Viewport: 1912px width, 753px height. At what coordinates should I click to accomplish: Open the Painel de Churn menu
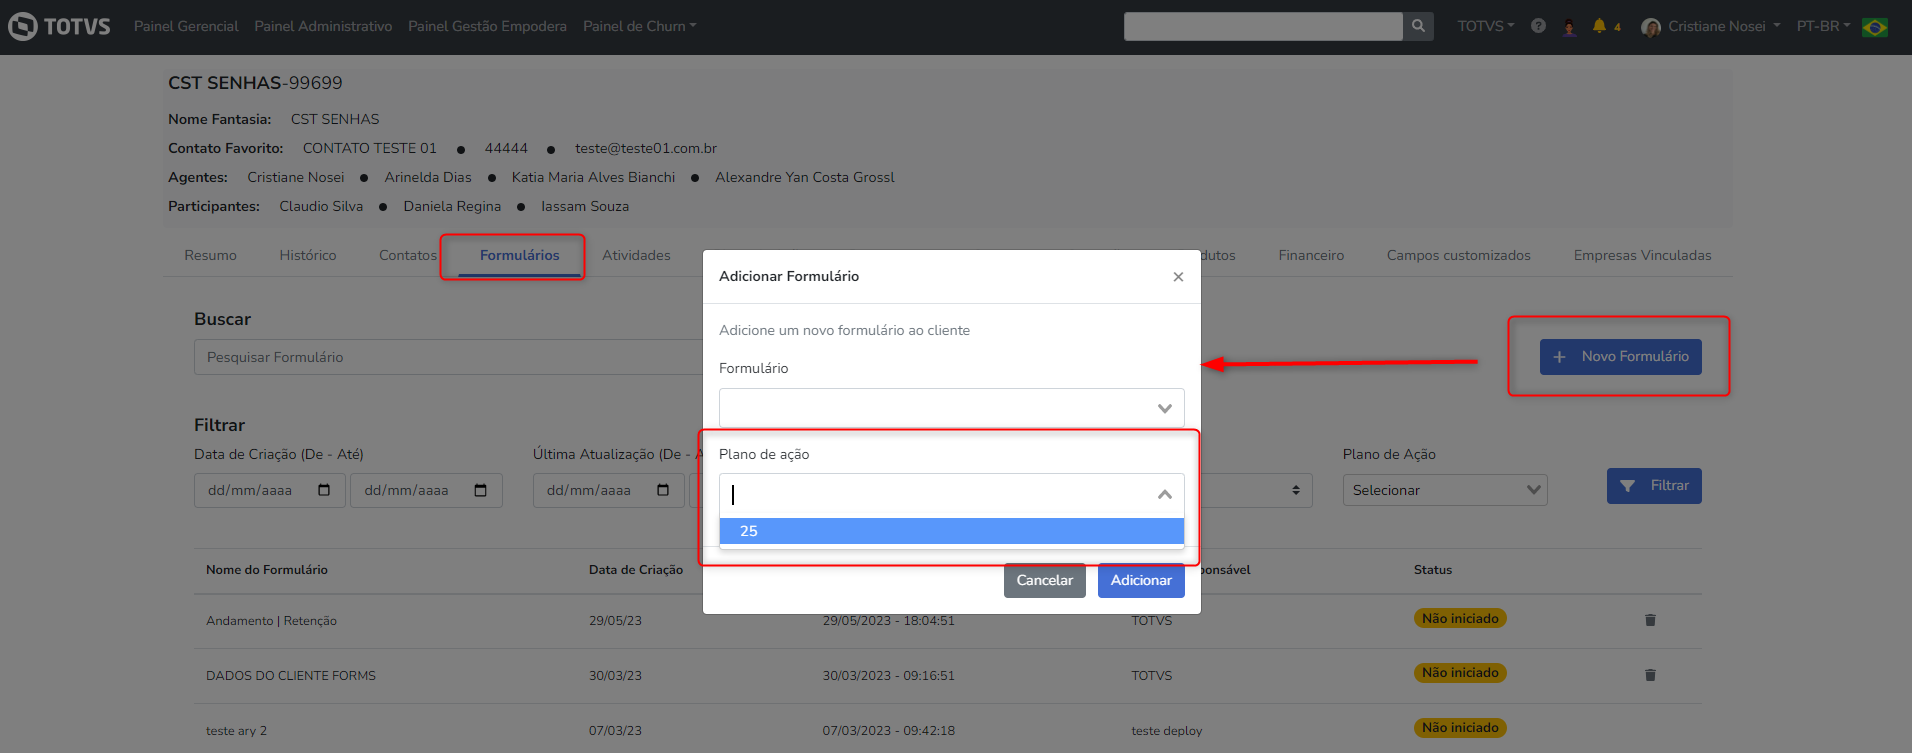[x=639, y=26]
